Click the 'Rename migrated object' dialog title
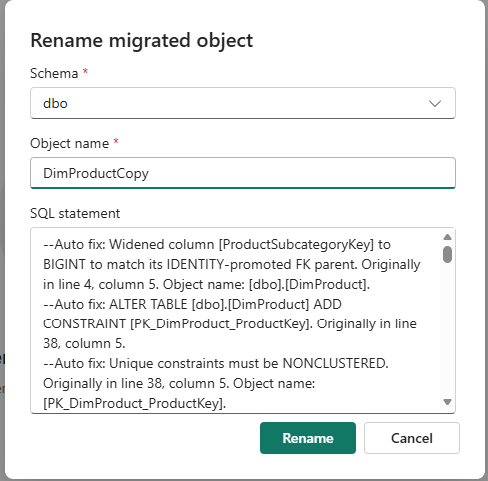488x481 pixels. click(142, 41)
